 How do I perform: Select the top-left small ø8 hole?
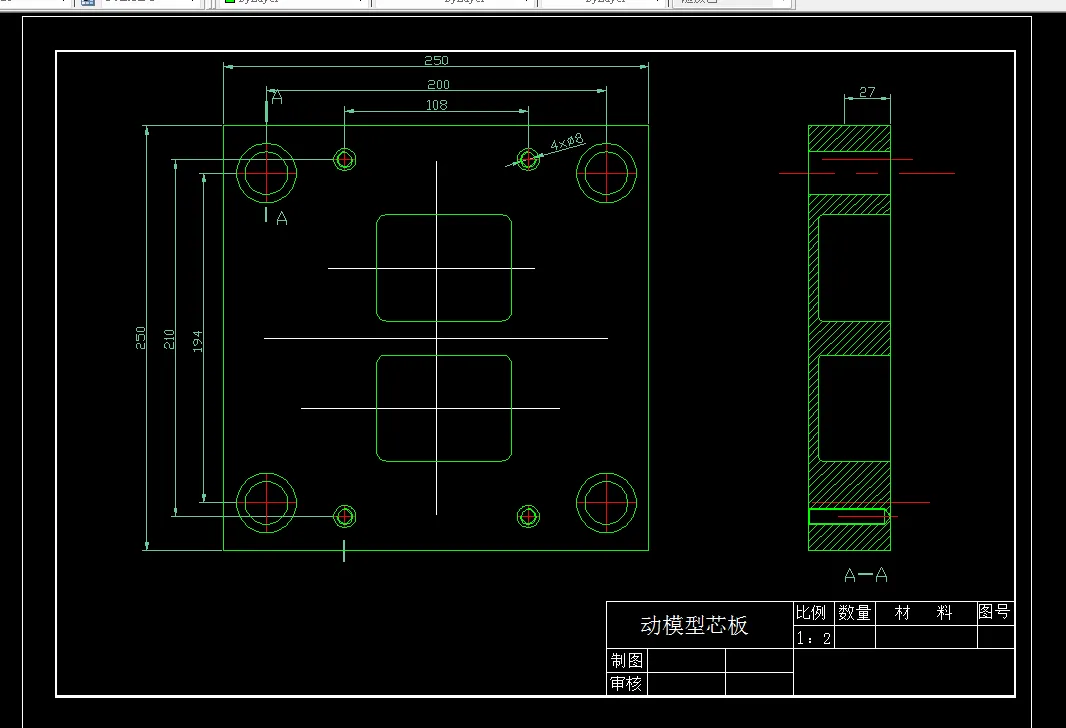345,160
